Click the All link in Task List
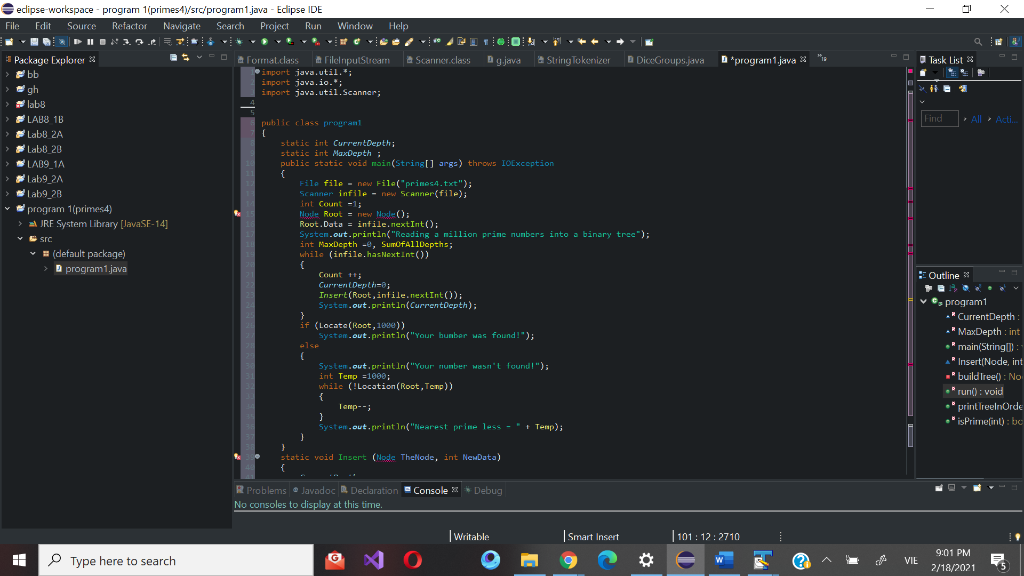 coord(976,119)
